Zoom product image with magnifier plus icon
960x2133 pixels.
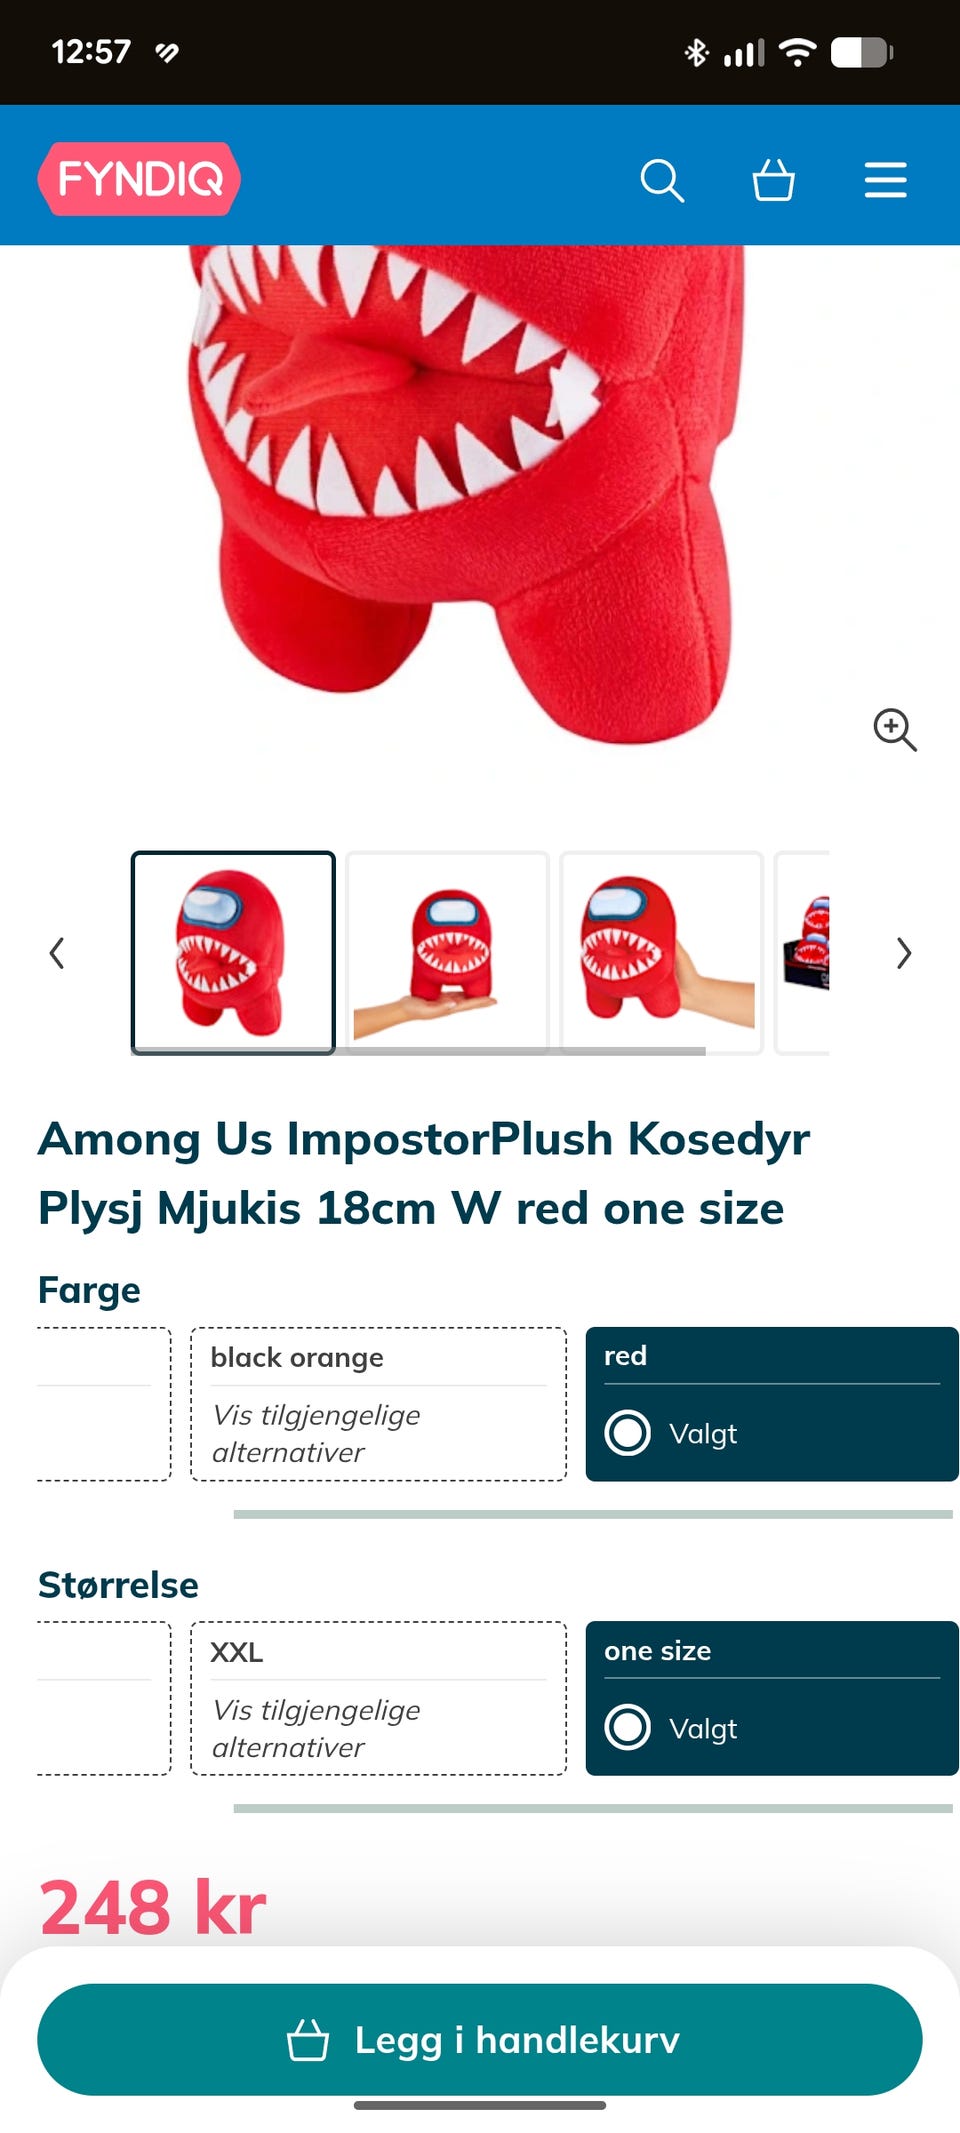point(894,729)
